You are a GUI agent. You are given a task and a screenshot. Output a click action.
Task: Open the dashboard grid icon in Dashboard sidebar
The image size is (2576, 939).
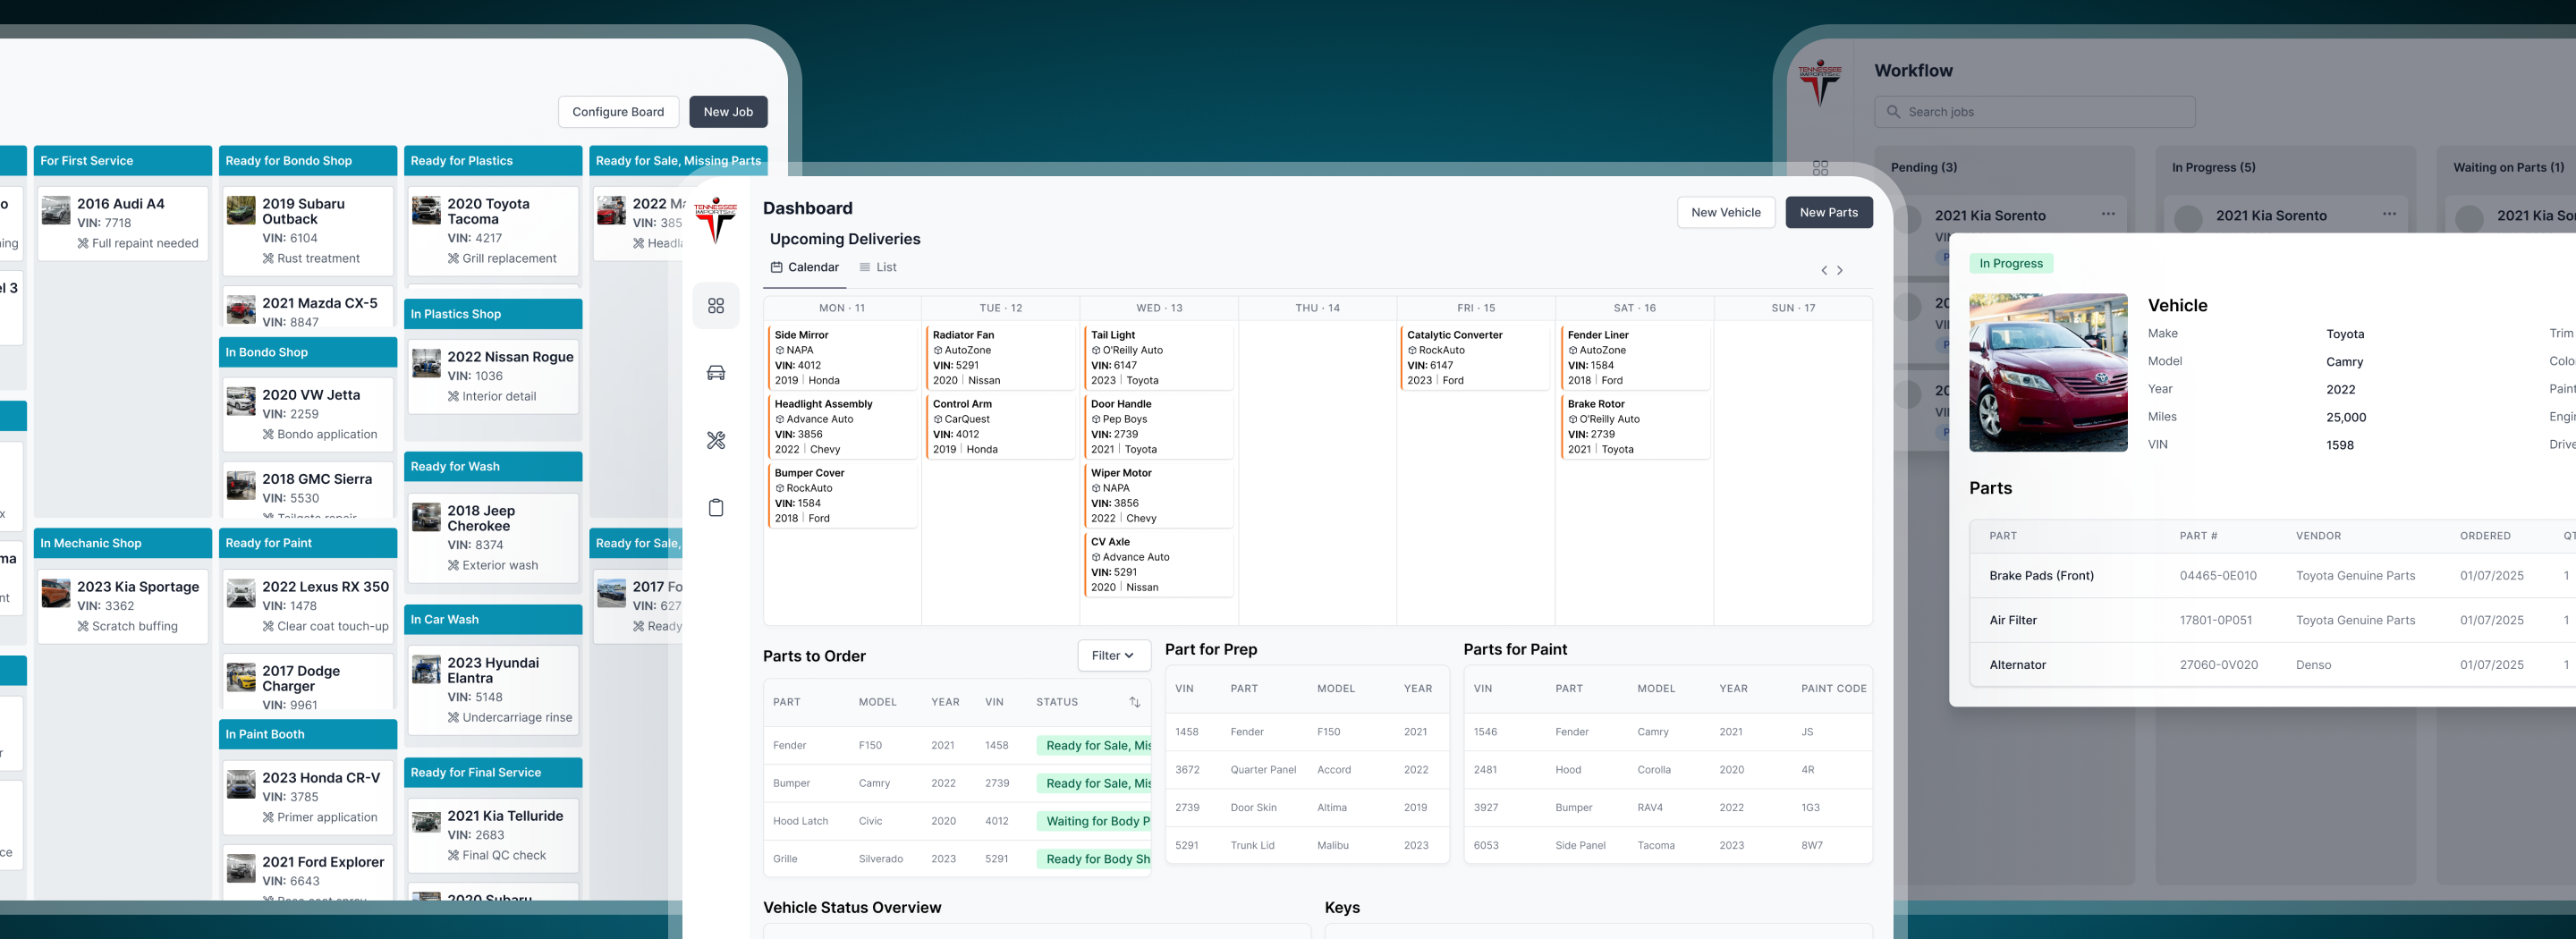[x=716, y=305]
